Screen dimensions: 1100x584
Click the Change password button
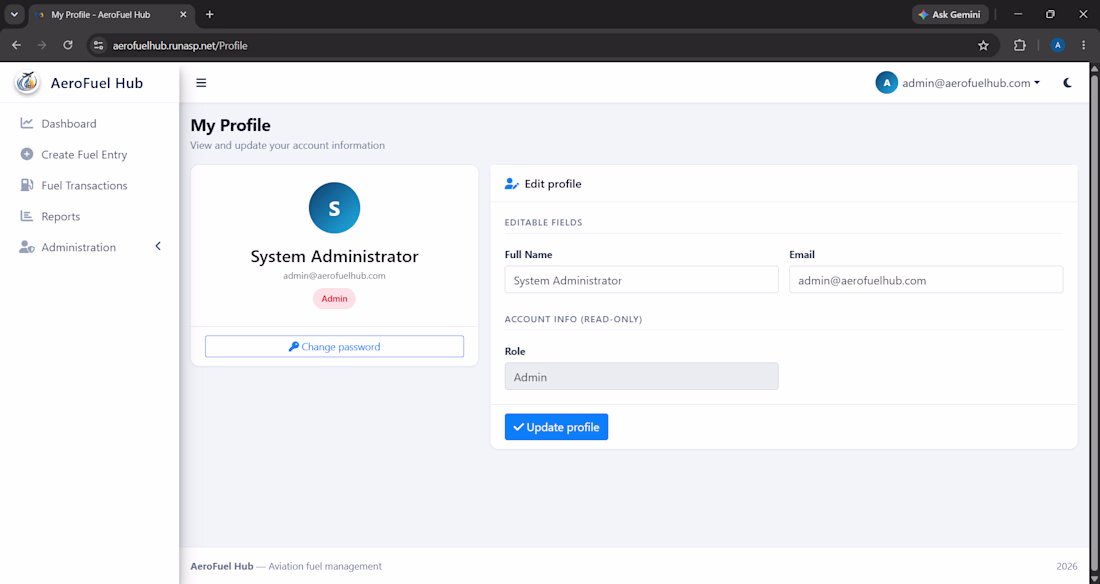[x=335, y=347]
